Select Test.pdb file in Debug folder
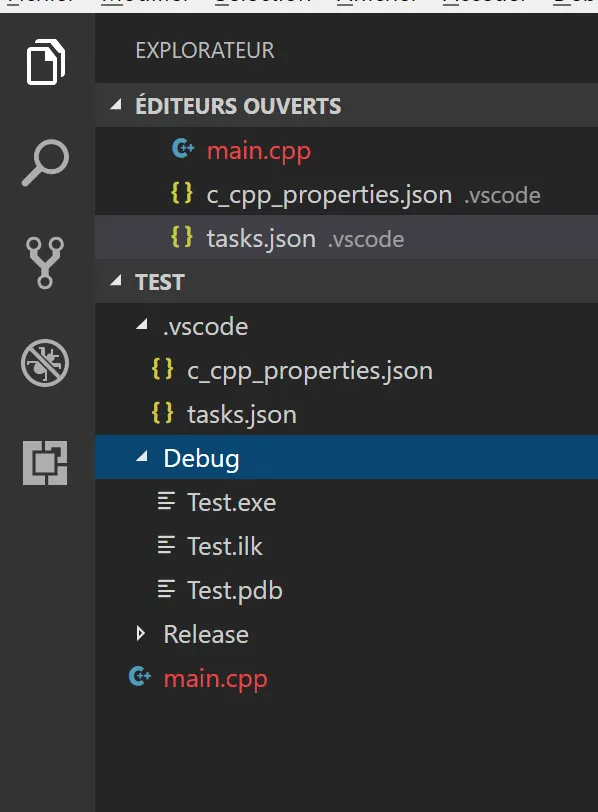598x812 pixels. [235, 590]
